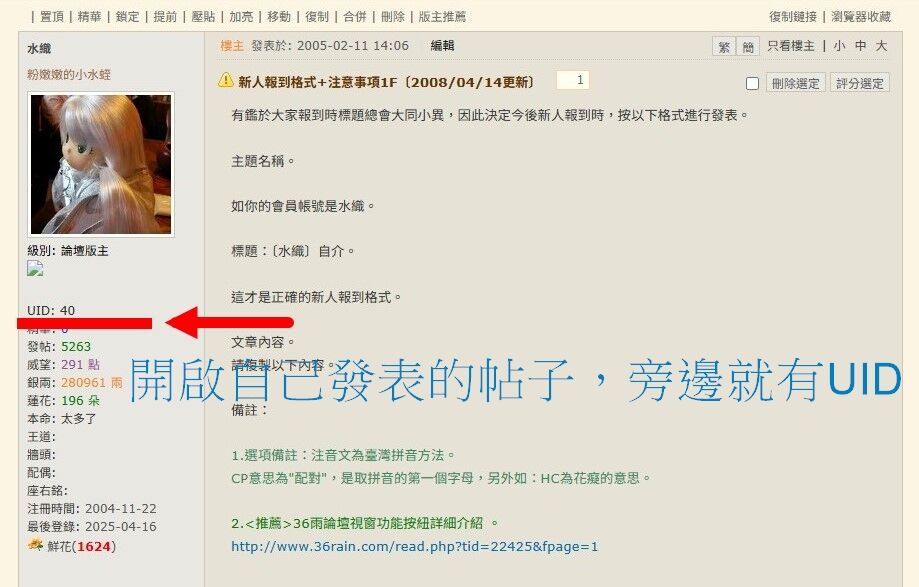Select the 刪除 moderation option
The height and width of the screenshot is (587, 919).
[x=393, y=16]
